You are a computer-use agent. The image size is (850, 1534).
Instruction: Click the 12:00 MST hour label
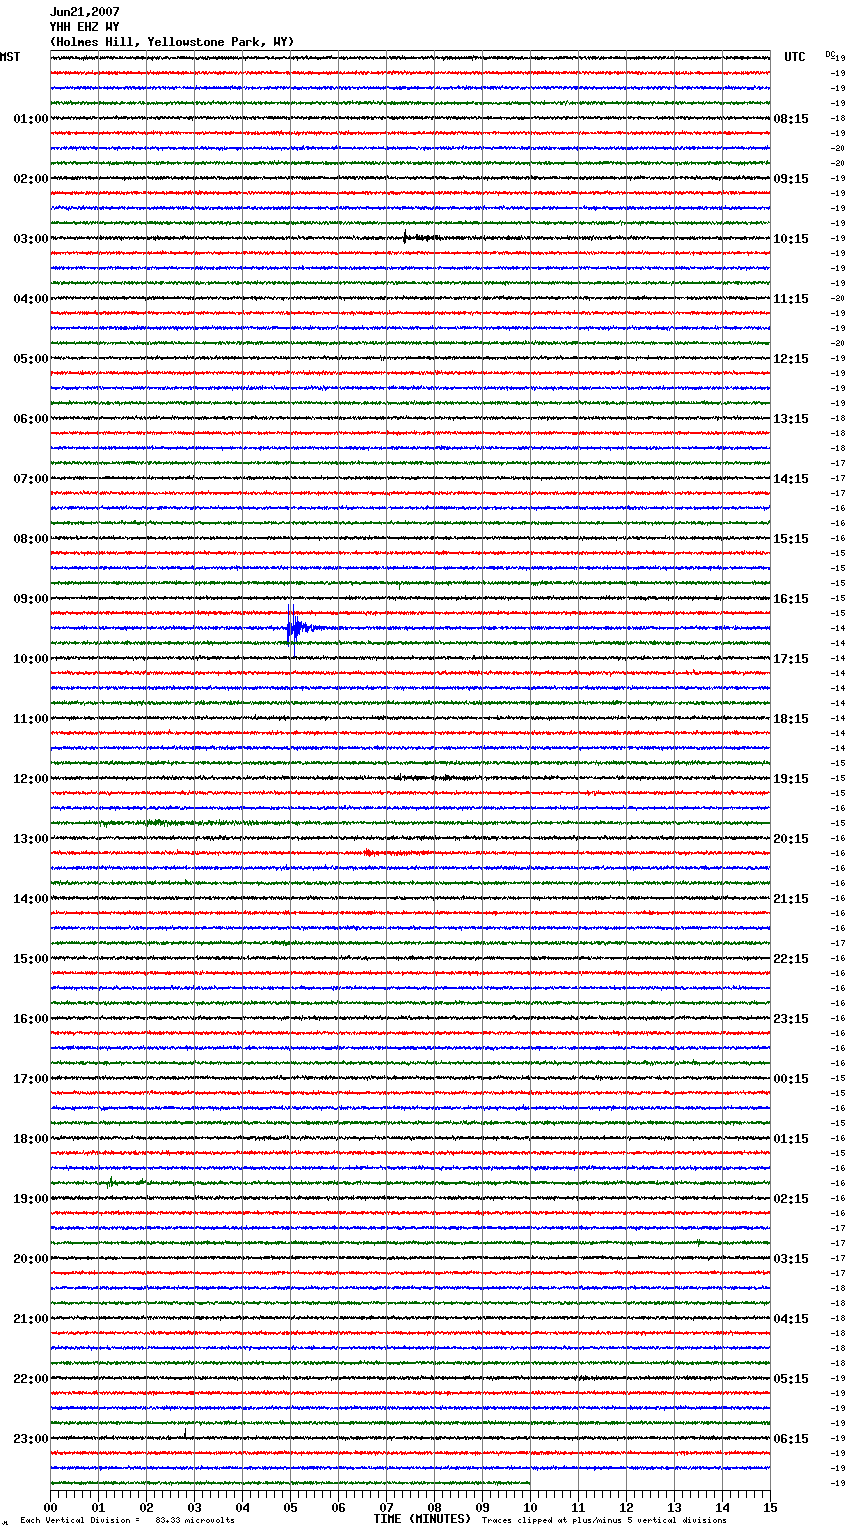[x=30, y=779]
